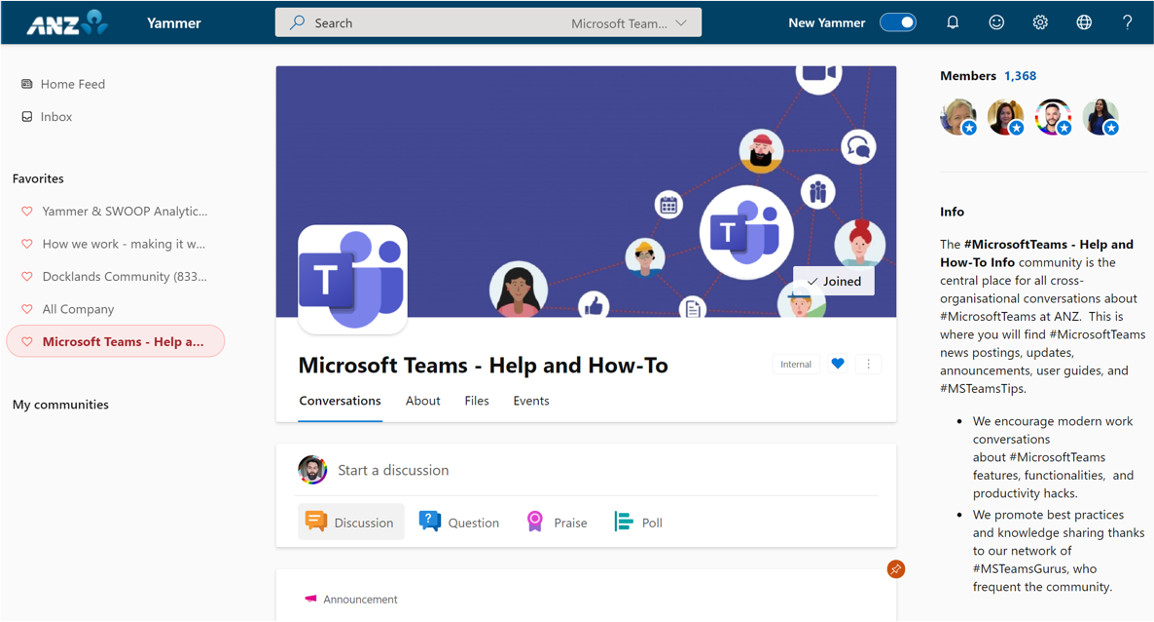This screenshot has height=622, width=1154.
Task: Toggle the New Yammer switch
Action: coord(898,23)
